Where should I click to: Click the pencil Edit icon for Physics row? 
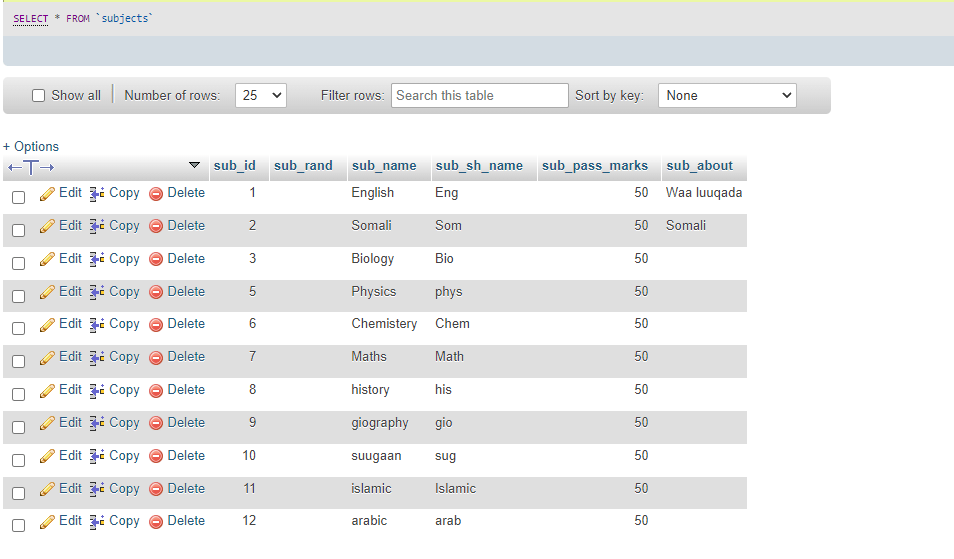47,293
